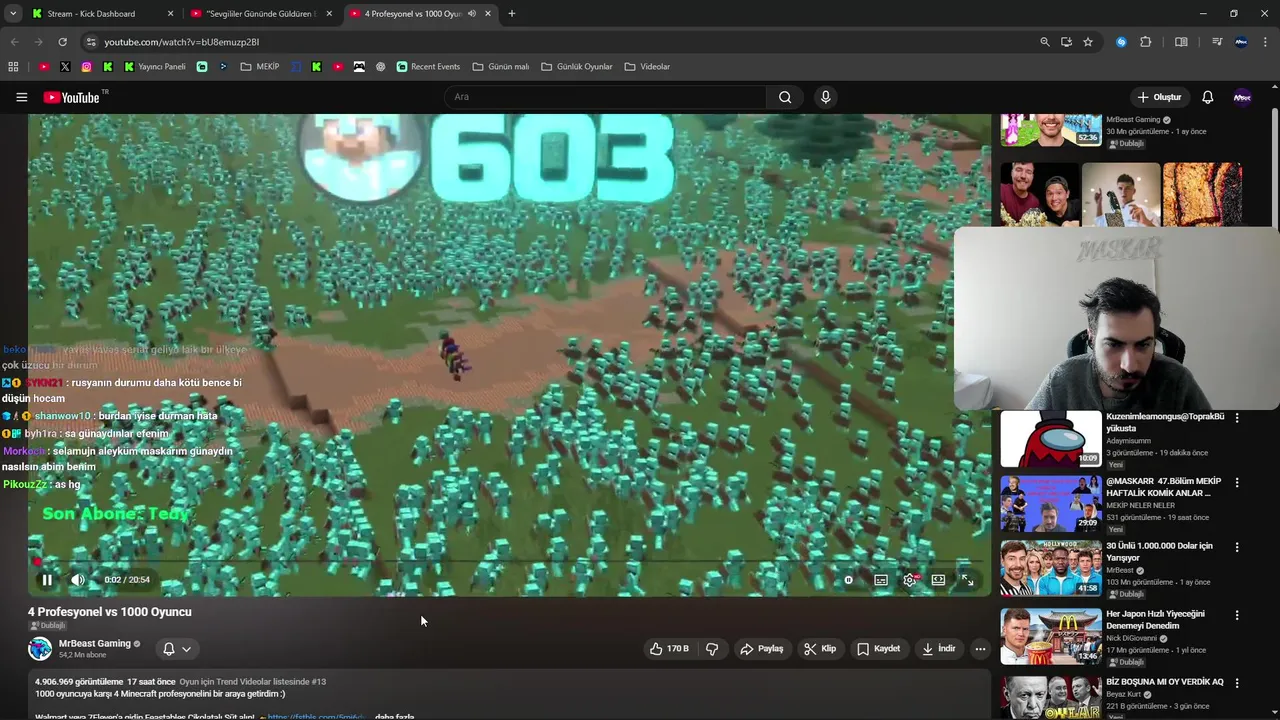This screenshot has height=720, width=1280.
Task: Open the Günlük Oyunlar bookmarks folder
Action: tap(577, 67)
